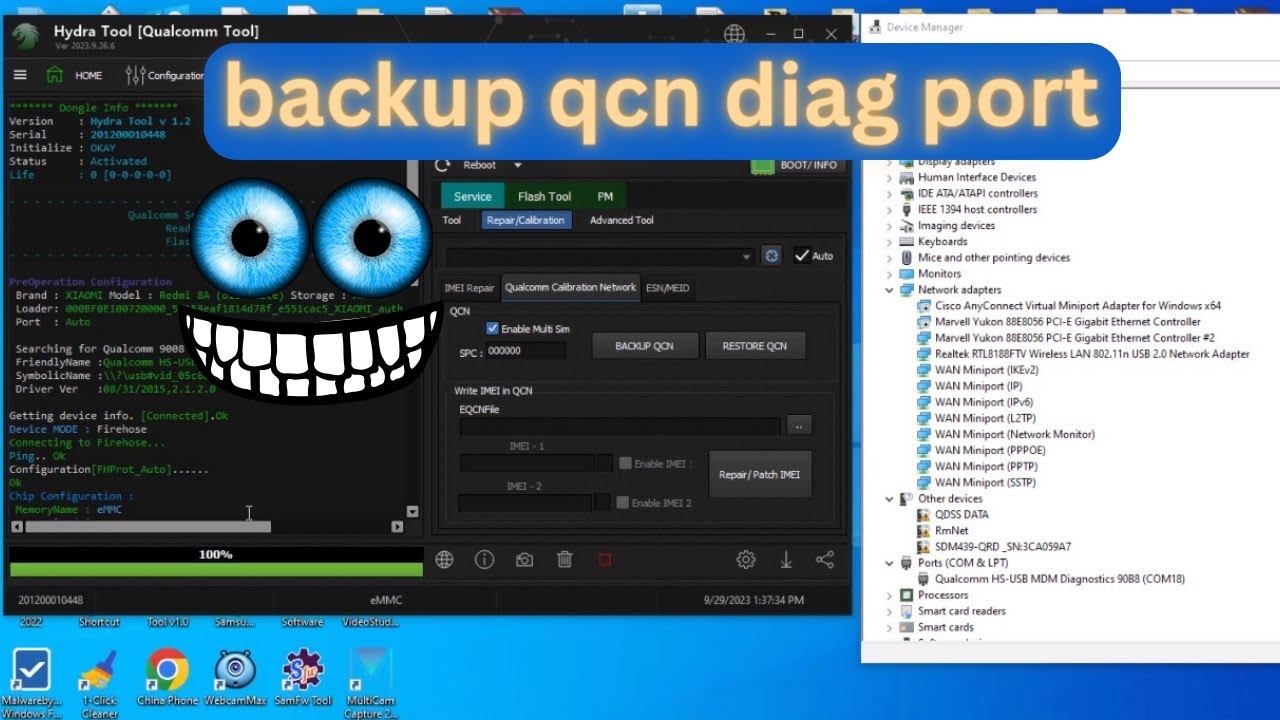
Task: Click the SPC input field
Action: tap(526, 351)
